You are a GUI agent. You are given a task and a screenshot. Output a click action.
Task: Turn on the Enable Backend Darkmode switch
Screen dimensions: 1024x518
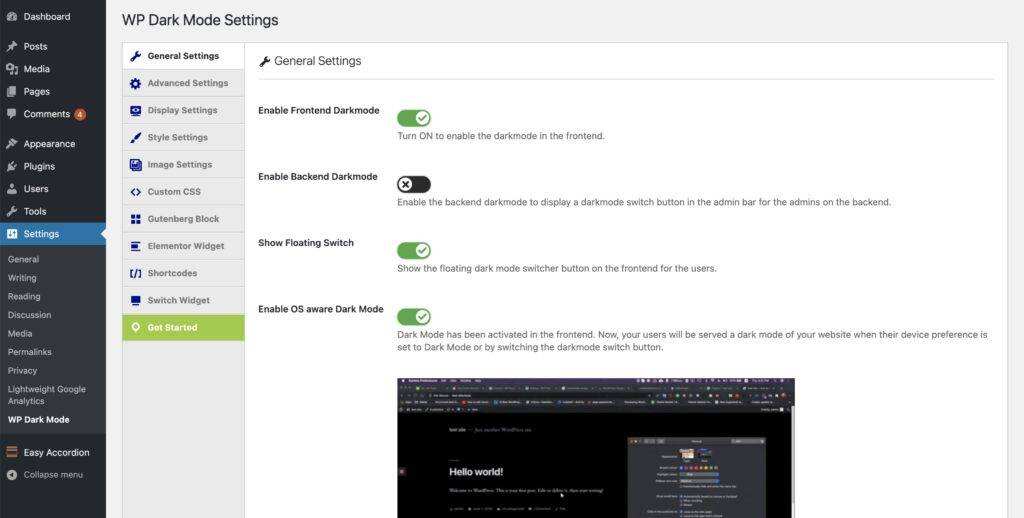[414, 184]
